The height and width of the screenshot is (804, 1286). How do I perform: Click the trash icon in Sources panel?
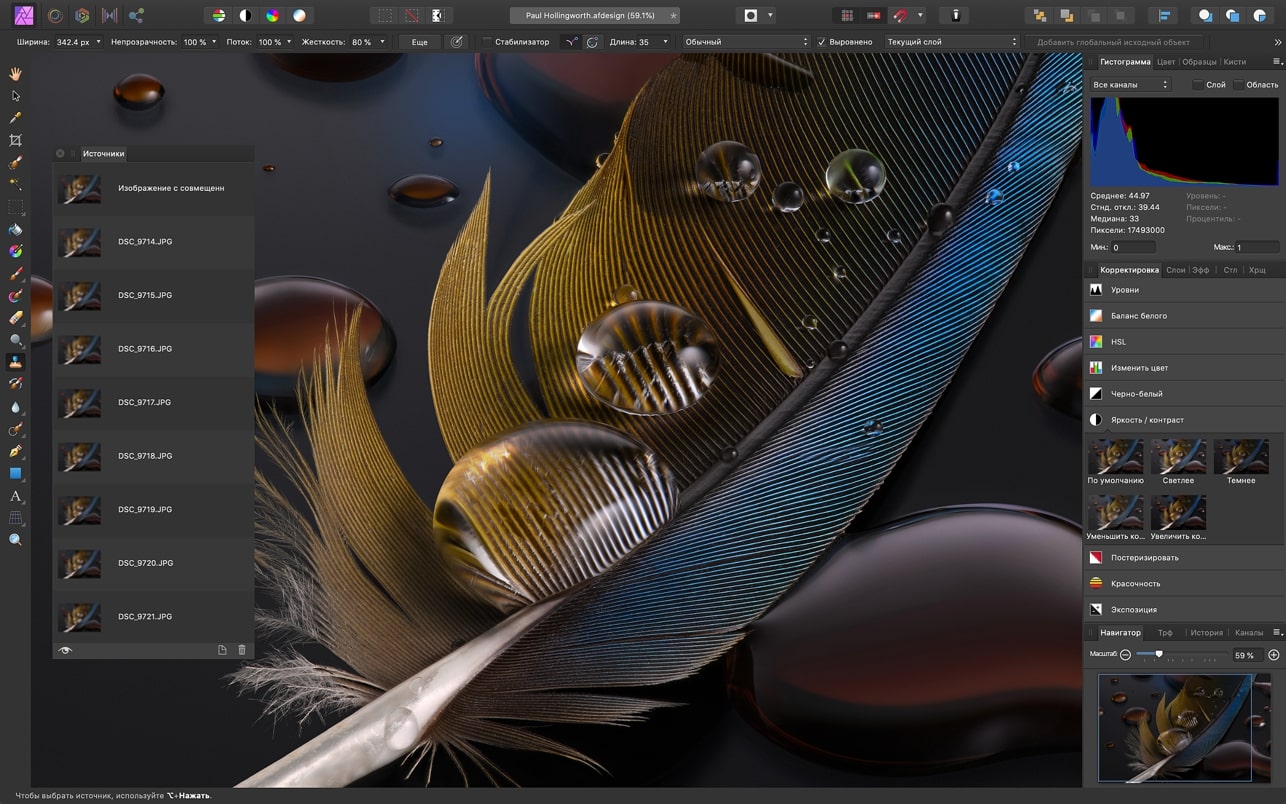click(241, 650)
